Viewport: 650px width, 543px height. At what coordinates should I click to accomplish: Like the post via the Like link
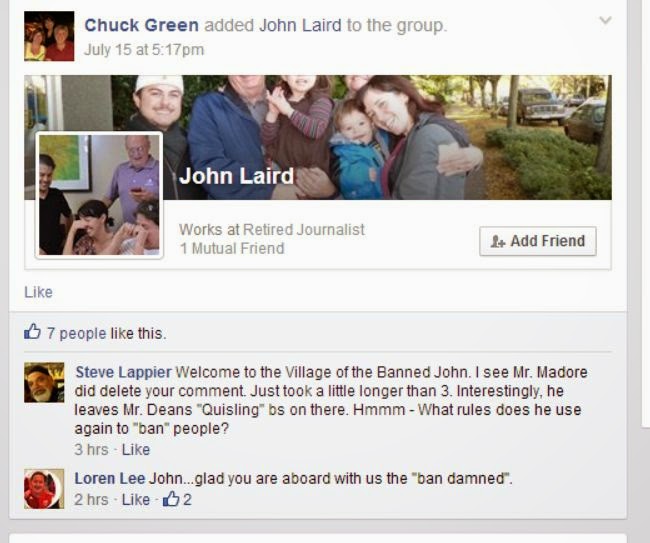(38, 292)
